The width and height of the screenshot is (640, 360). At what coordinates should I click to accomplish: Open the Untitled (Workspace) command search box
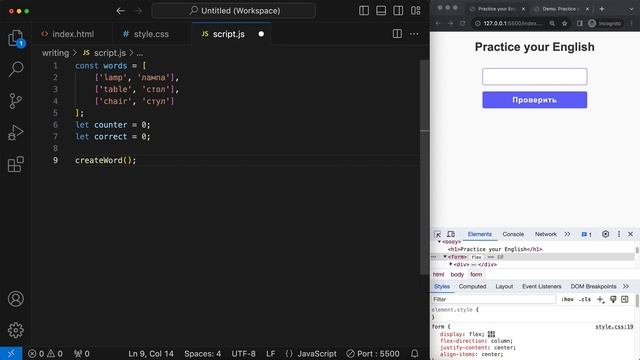[234, 11]
